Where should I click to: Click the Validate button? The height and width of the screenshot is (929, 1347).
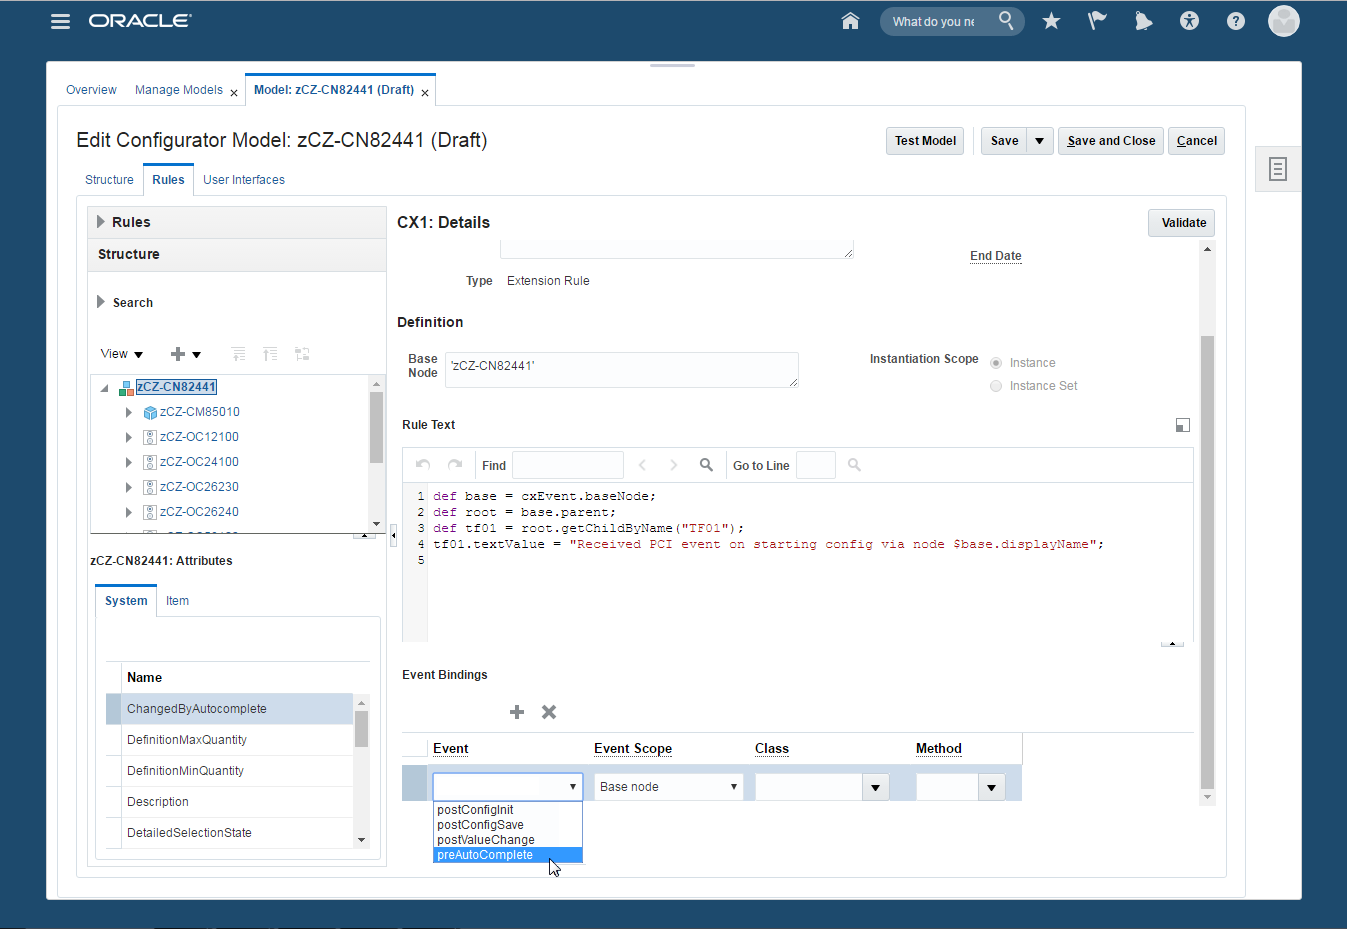pos(1183,223)
